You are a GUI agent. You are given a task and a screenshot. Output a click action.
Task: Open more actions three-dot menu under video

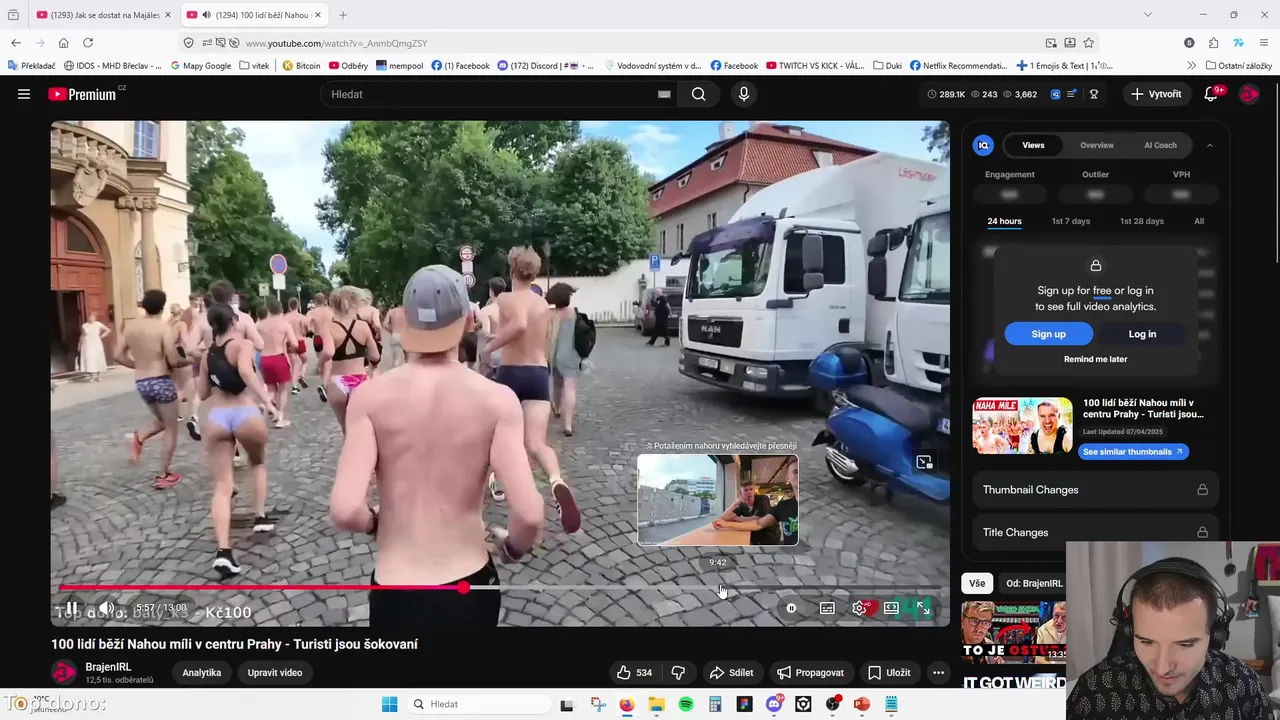click(x=938, y=673)
